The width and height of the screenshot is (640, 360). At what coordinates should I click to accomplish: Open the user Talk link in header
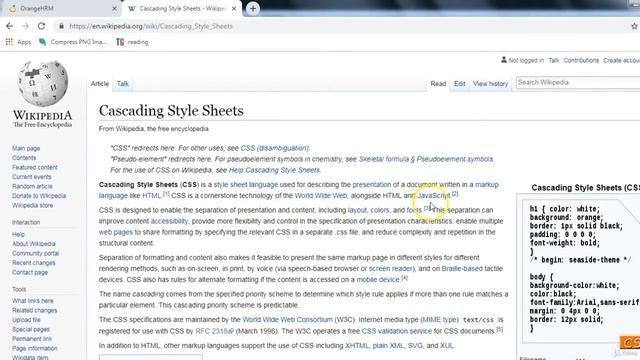[553, 60]
